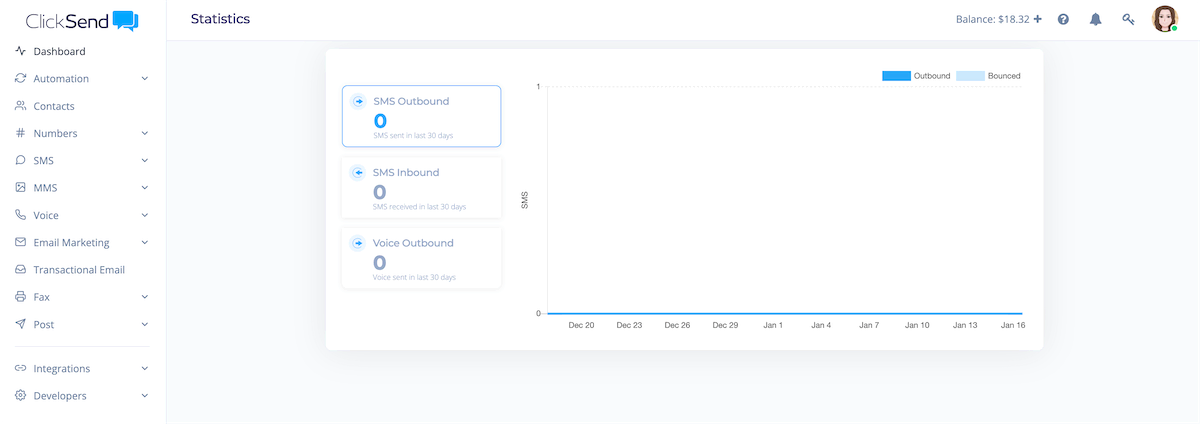This screenshot has height=424, width=1200.
Task: Select the SMS Outbound statistics card
Action: (421, 117)
